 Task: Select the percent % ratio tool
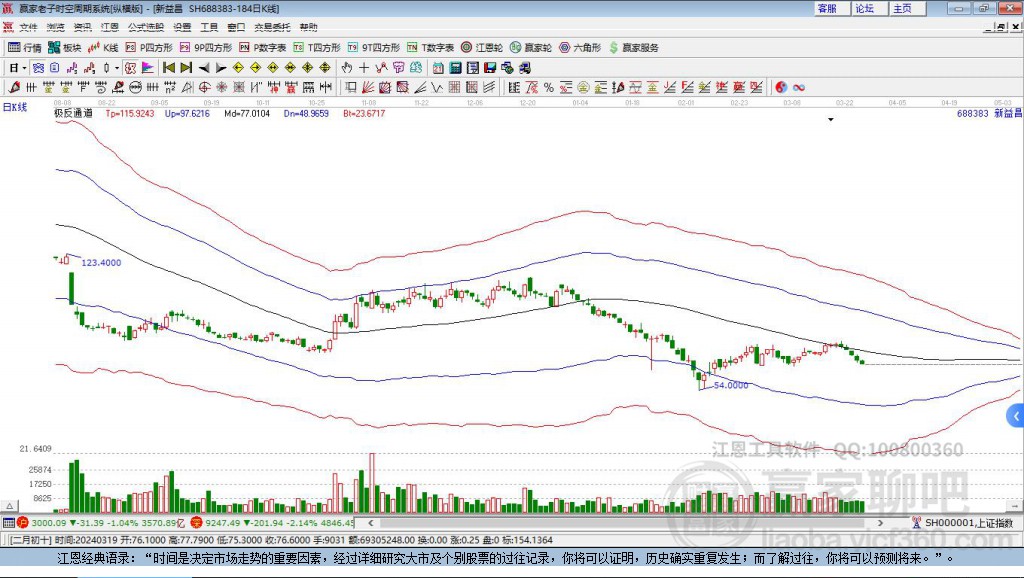pos(549,88)
